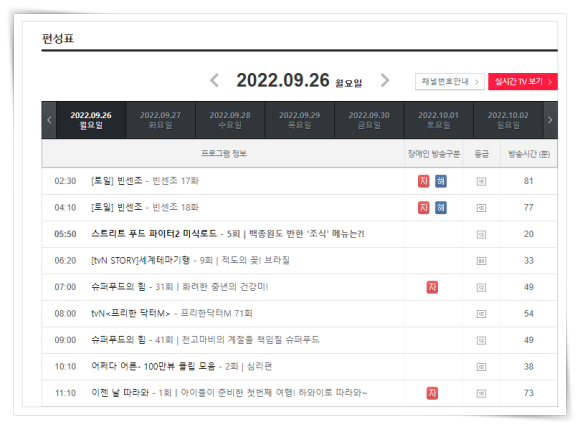This screenshot has height=429, width=580.
Task: Click duration value 81 in 02:30 row
Action: [528, 181]
